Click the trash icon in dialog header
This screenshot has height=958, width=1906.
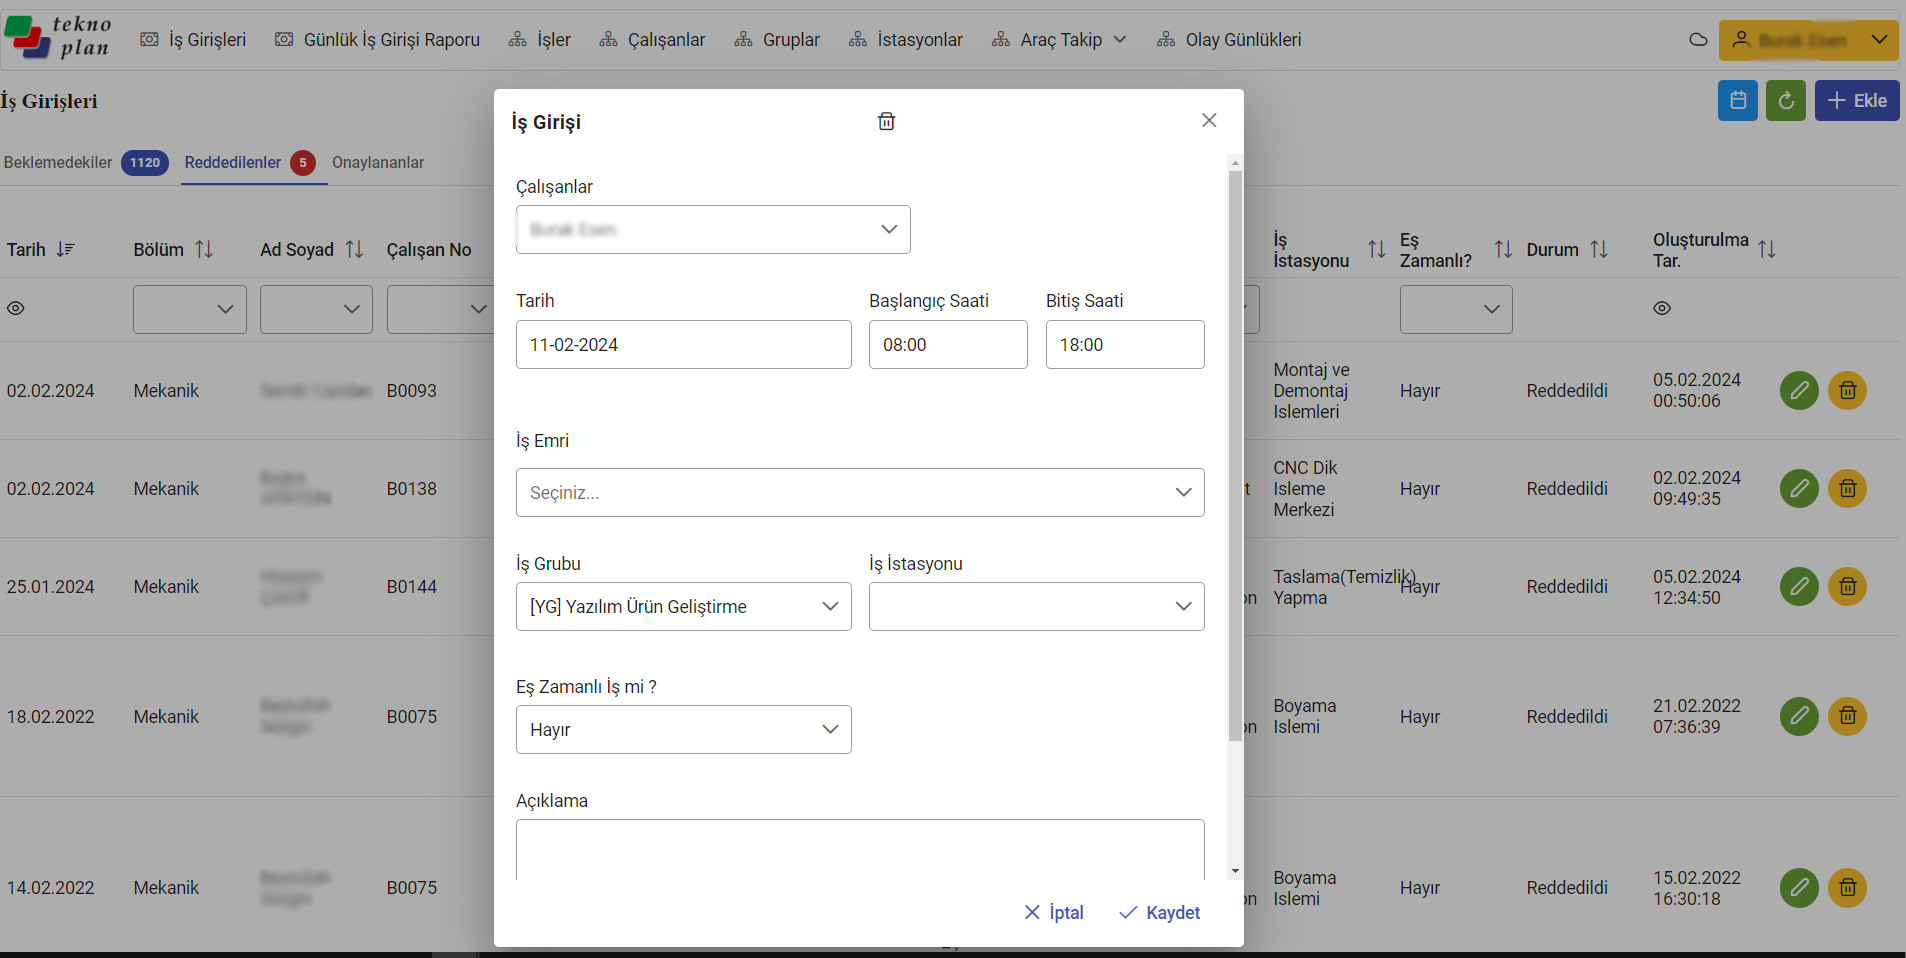pos(886,121)
